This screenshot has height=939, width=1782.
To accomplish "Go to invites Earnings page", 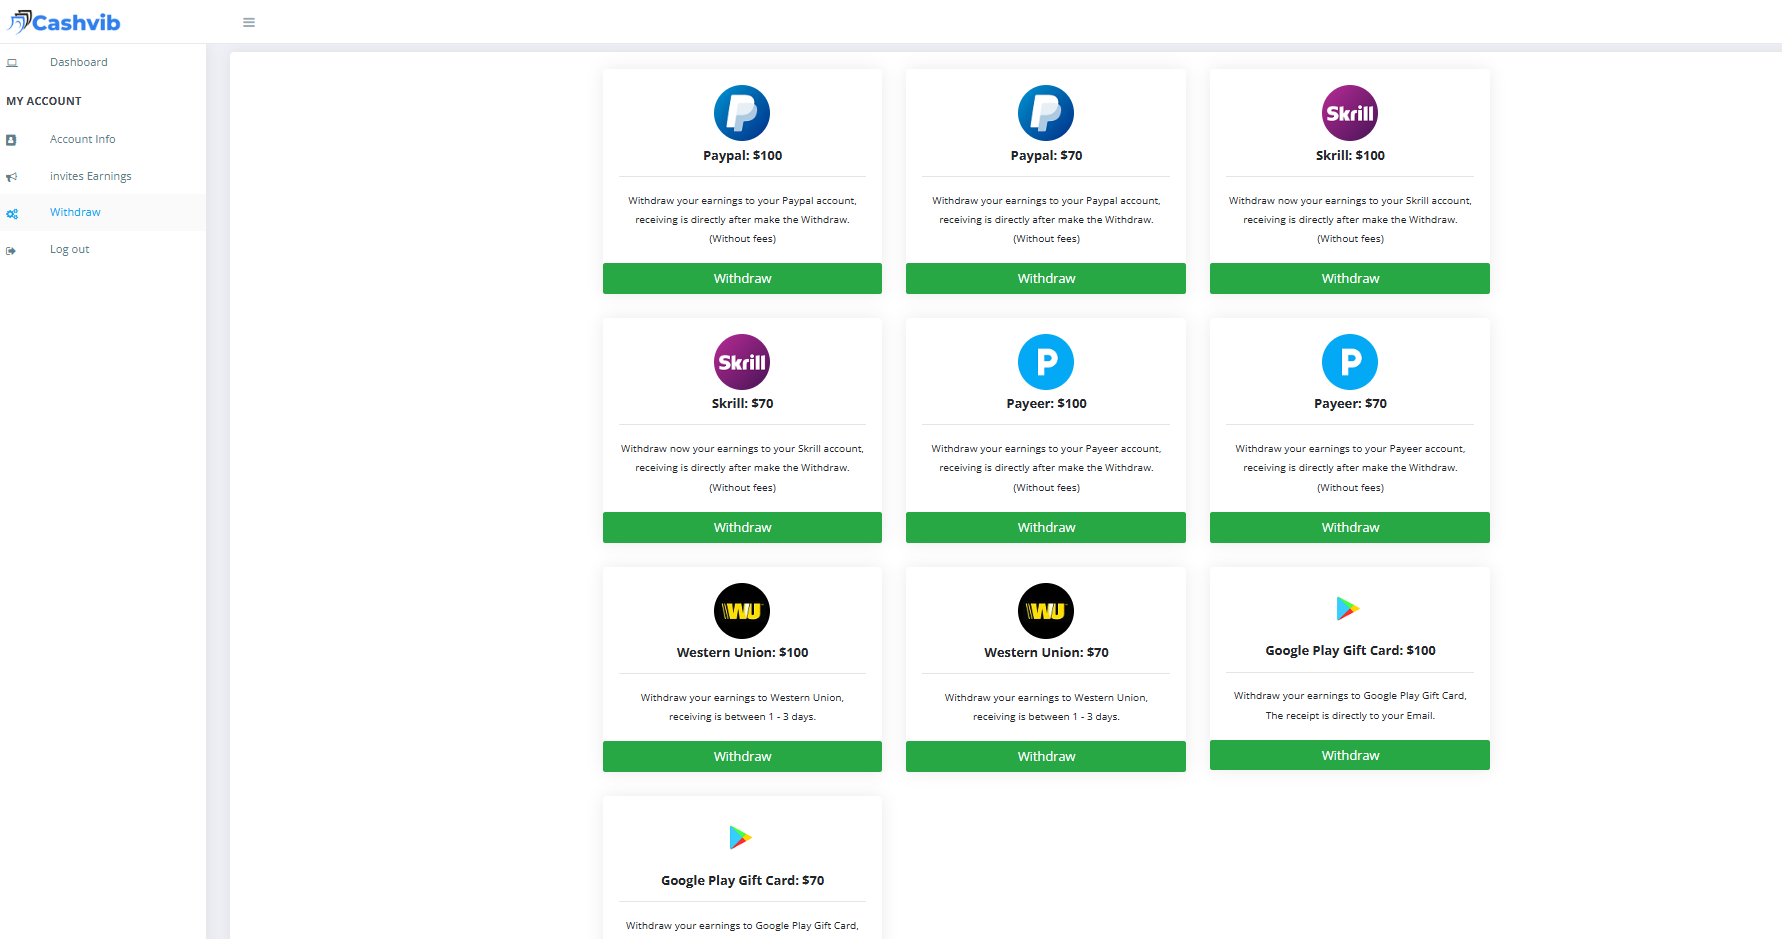I will point(90,176).
